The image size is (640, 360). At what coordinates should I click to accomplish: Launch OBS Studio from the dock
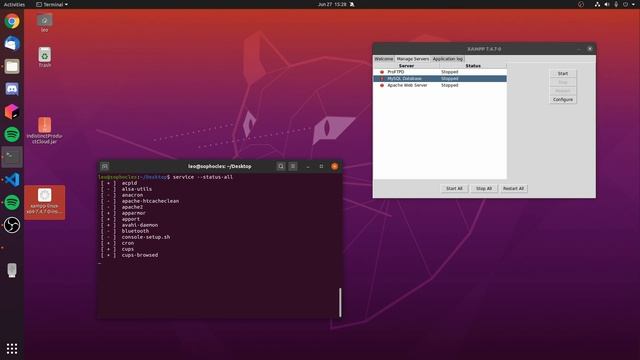12,225
